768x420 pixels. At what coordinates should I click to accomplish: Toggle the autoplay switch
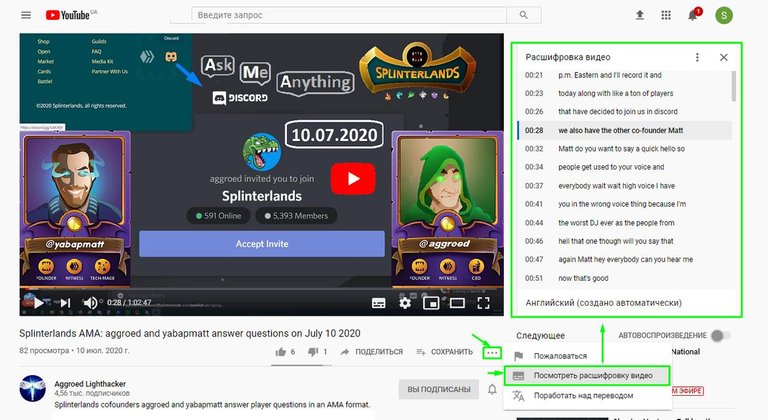tap(721, 336)
